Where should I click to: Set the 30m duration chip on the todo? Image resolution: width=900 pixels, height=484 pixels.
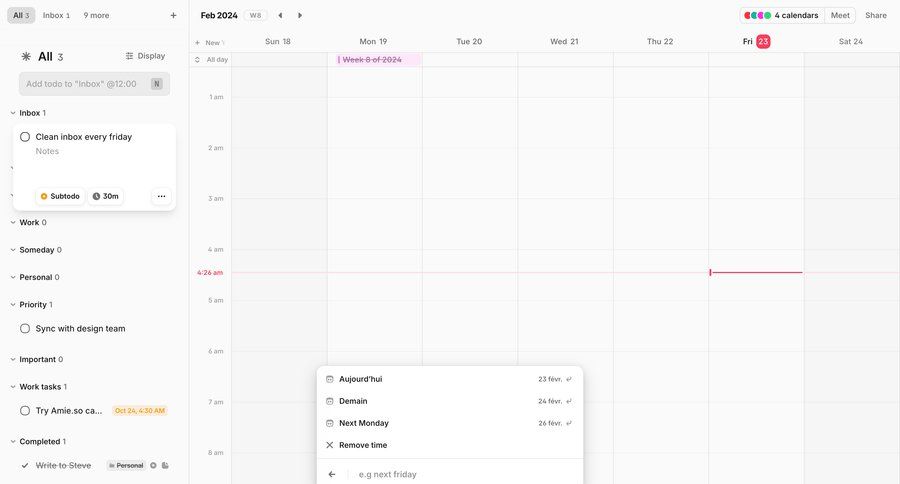pos(106,196)
